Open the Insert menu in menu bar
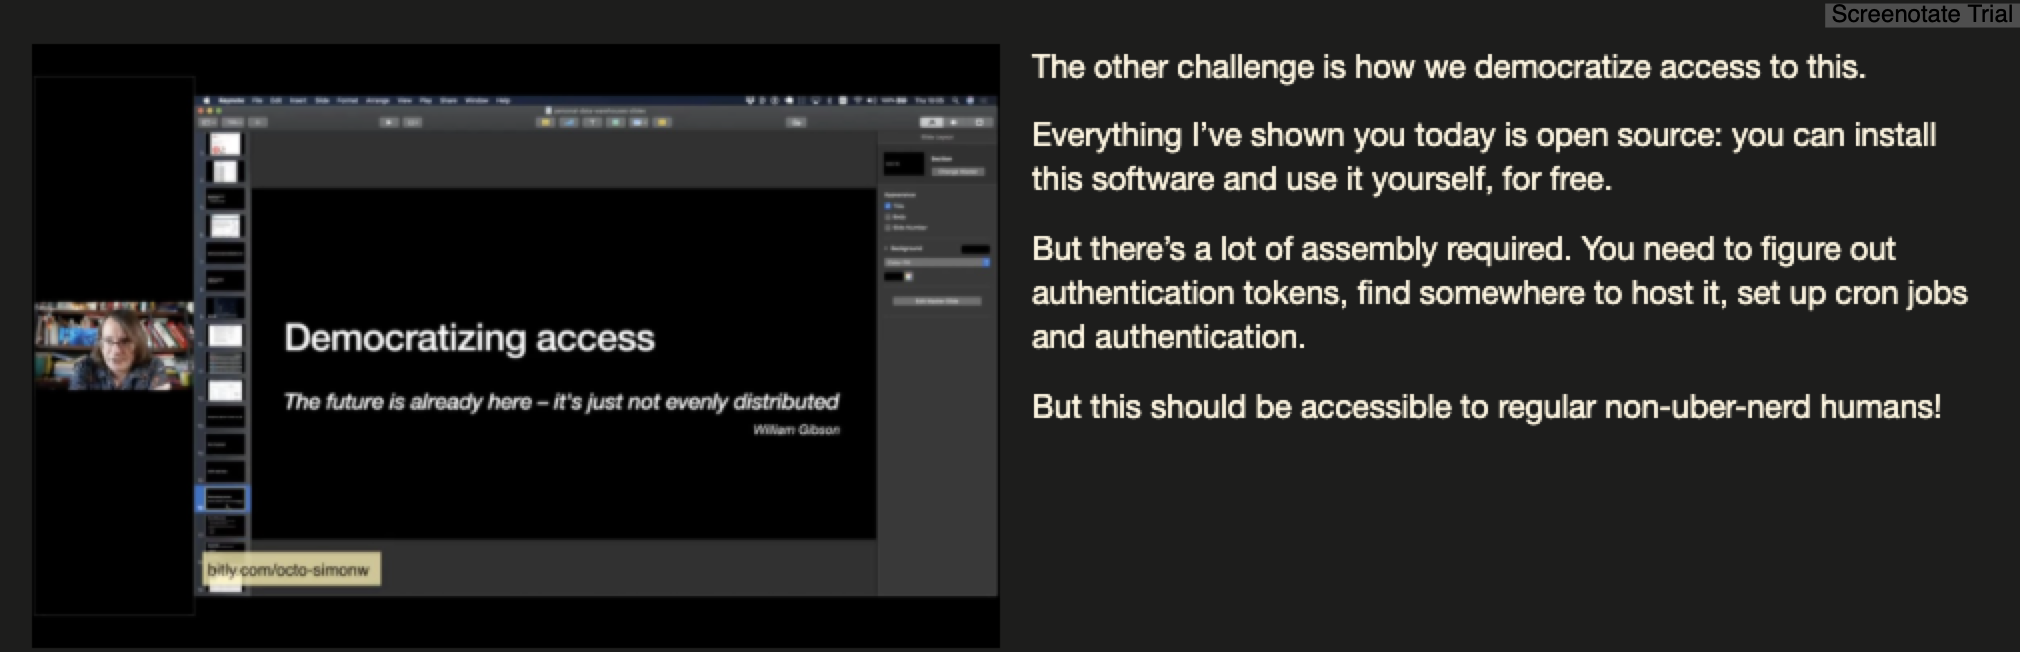The width and height of the screenshot is (2020, 652). coord(299,101)
